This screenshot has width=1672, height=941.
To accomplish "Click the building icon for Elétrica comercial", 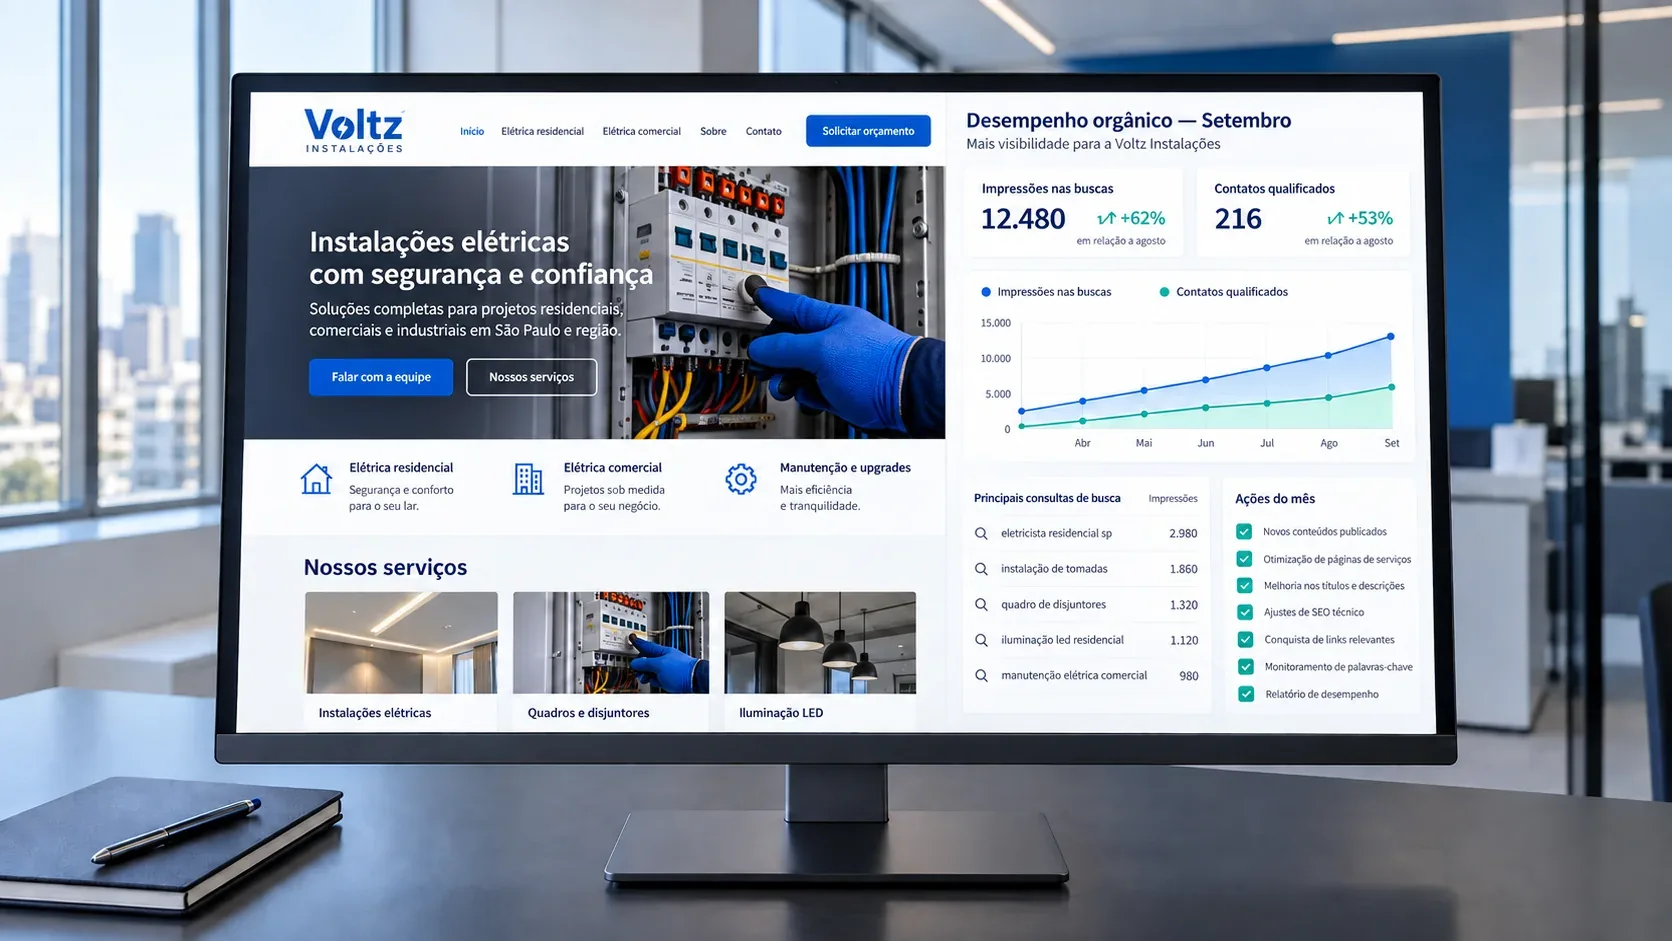I will (x=528, y=479).
